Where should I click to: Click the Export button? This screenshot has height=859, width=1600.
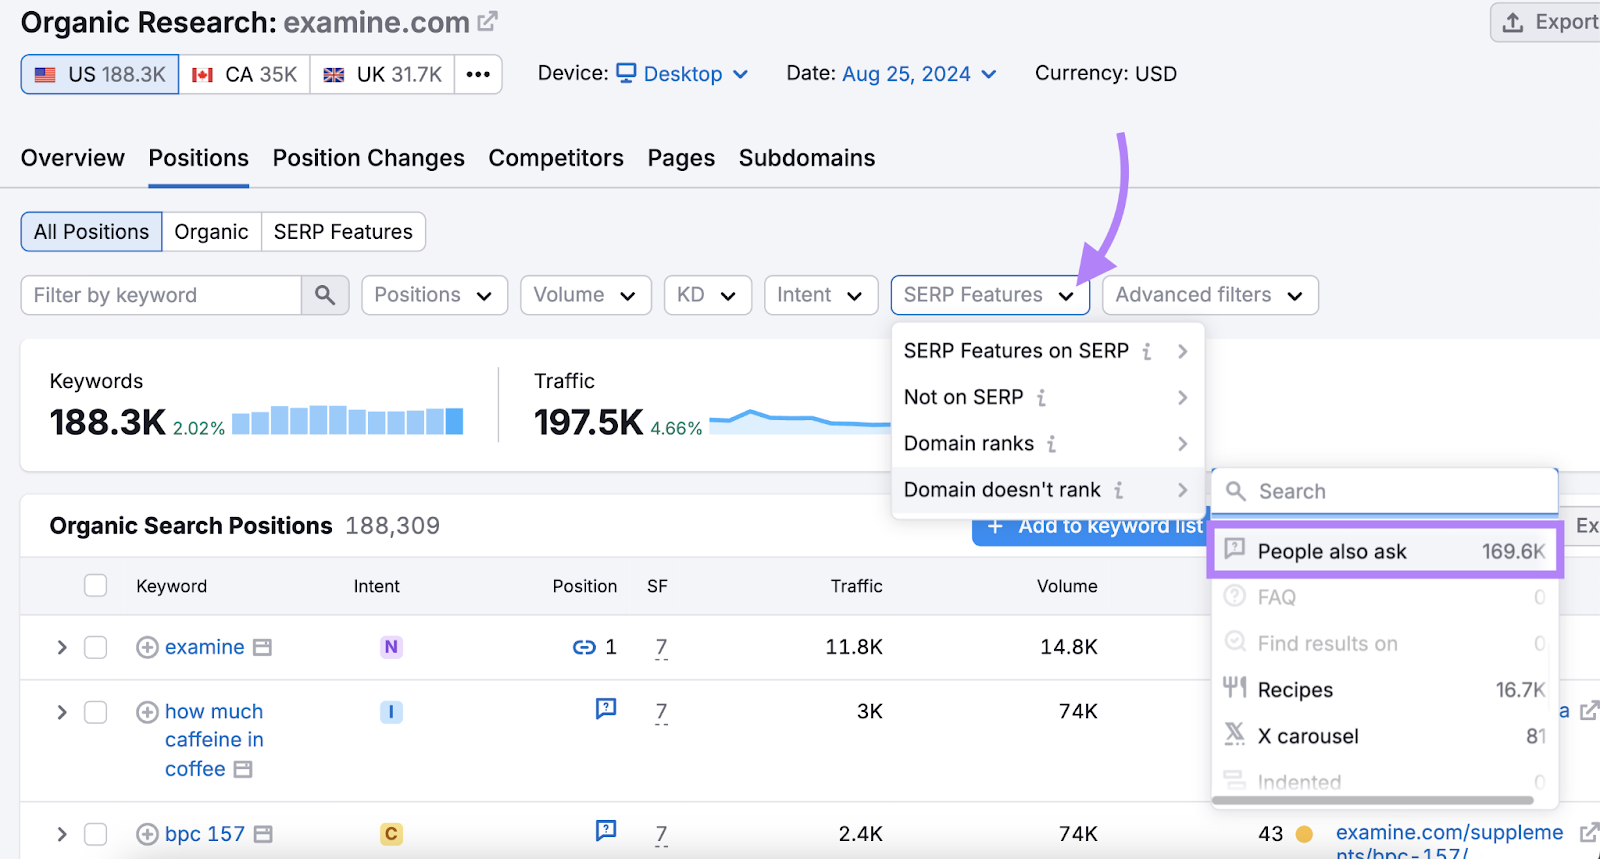pyautogui.click(x=1548, y=22)
